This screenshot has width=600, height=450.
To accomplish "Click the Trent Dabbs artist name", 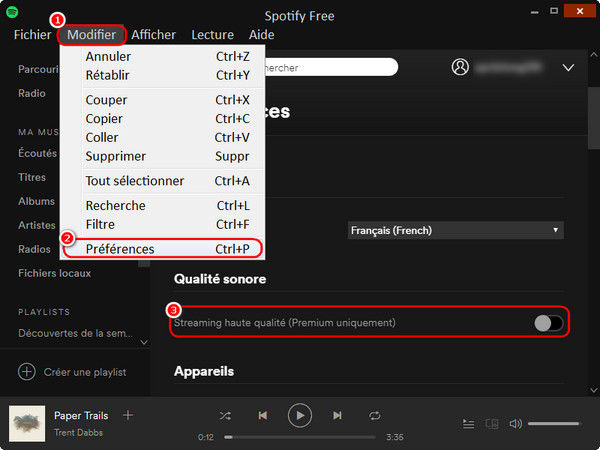I will [78, 433].
